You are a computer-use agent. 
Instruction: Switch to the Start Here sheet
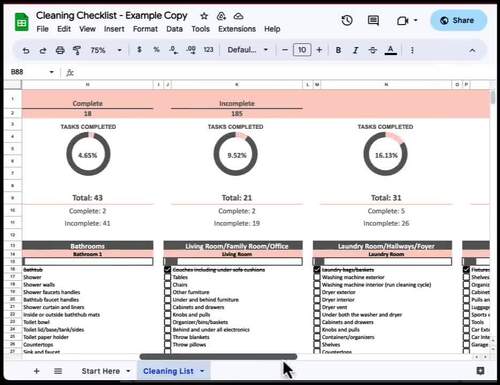(101, 371)
